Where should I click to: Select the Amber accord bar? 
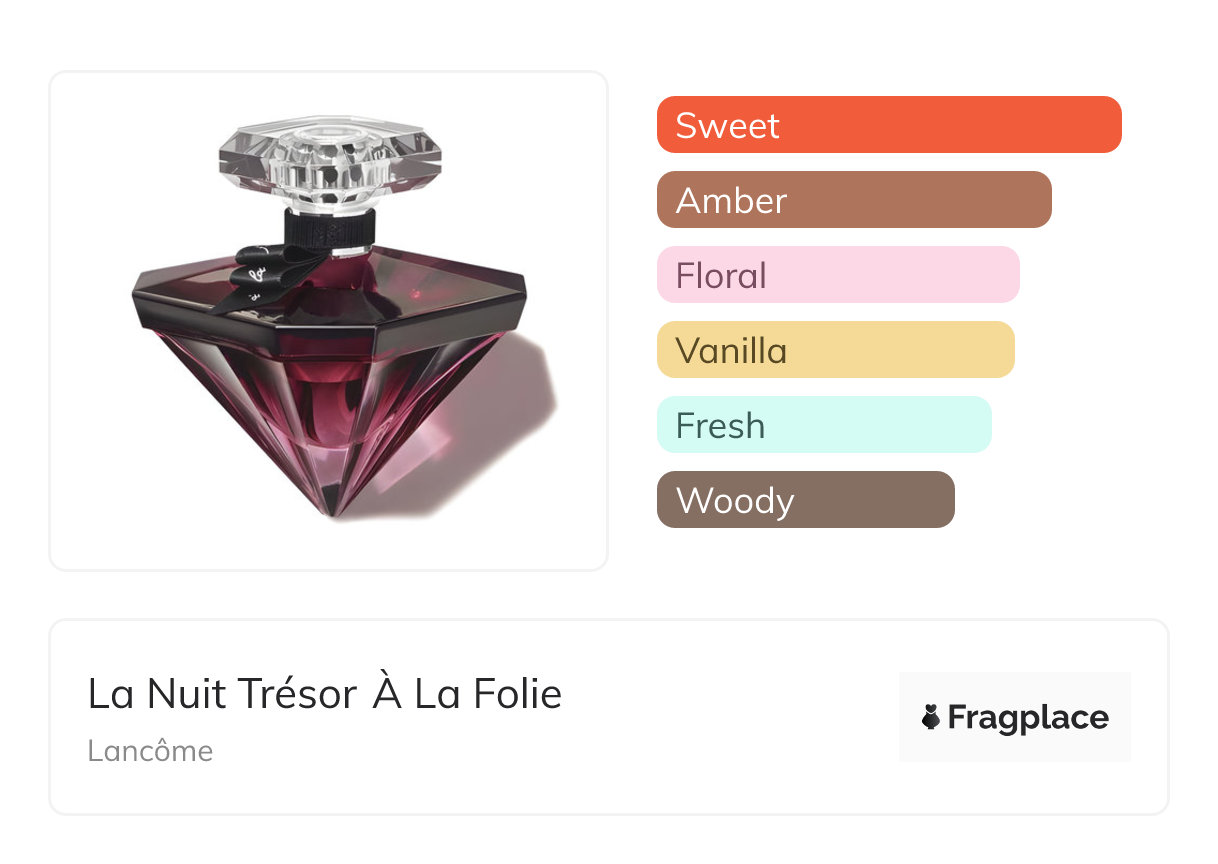pos(854,200)
